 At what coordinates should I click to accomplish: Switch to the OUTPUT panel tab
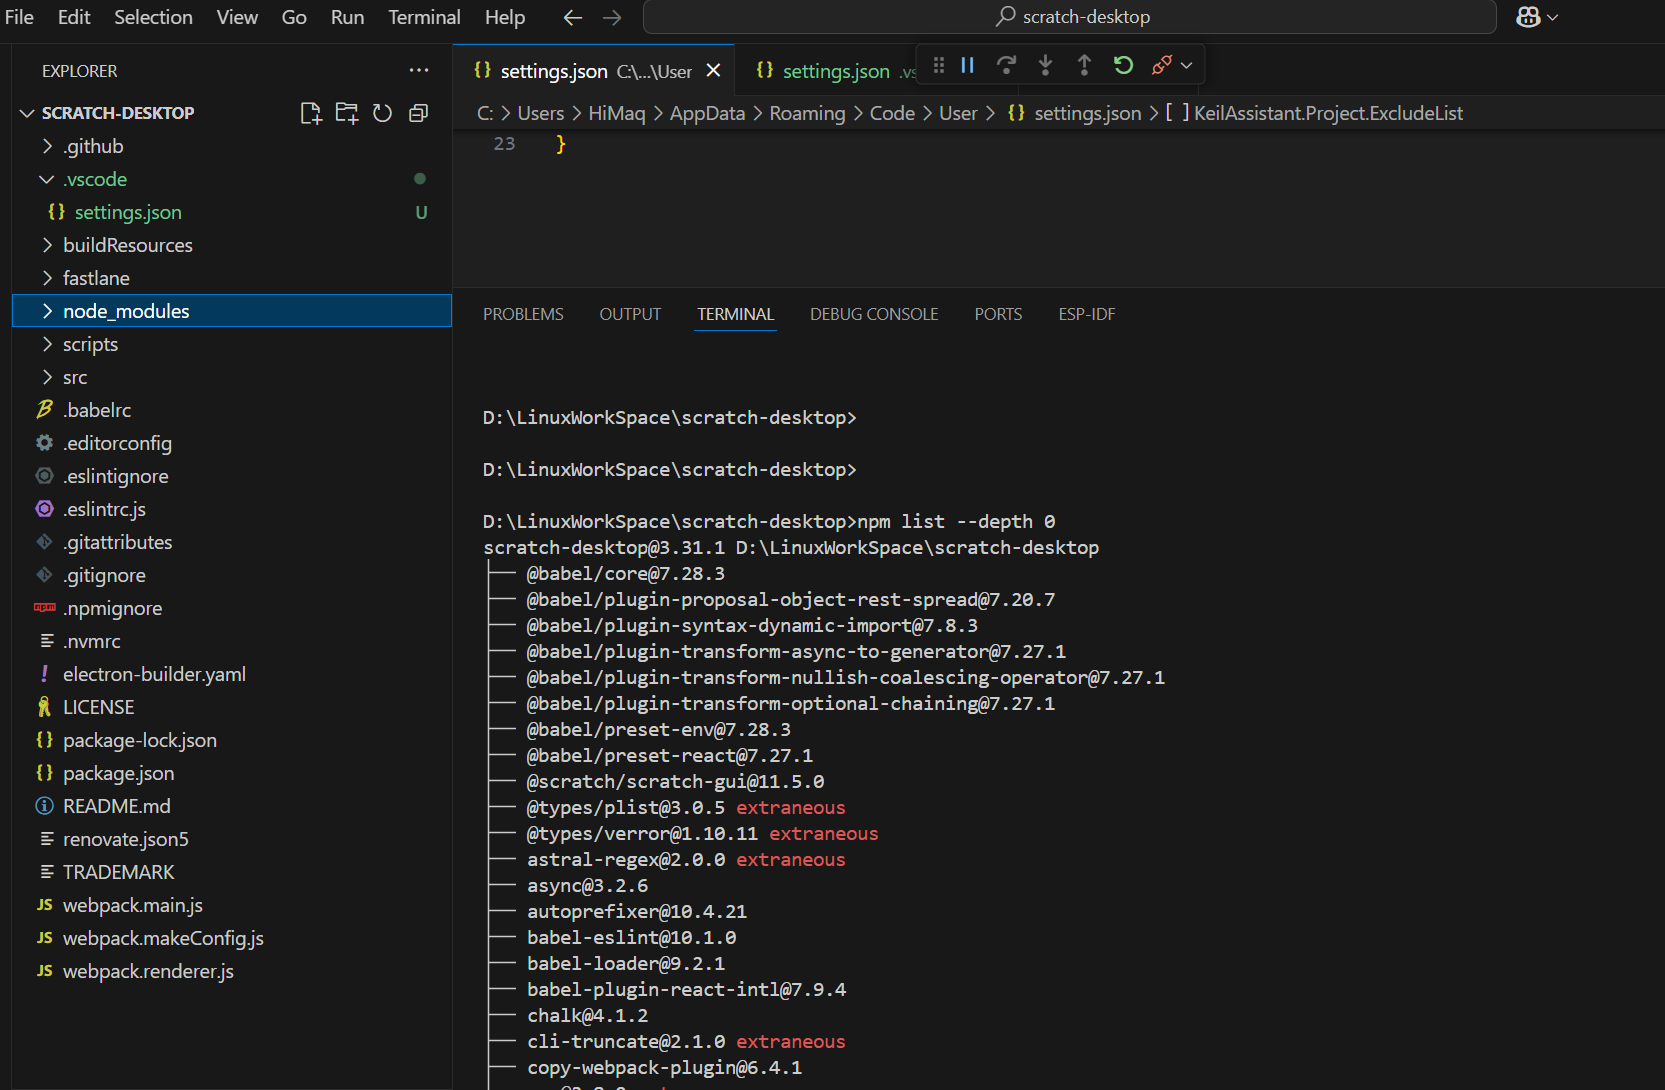coord(630,314)
